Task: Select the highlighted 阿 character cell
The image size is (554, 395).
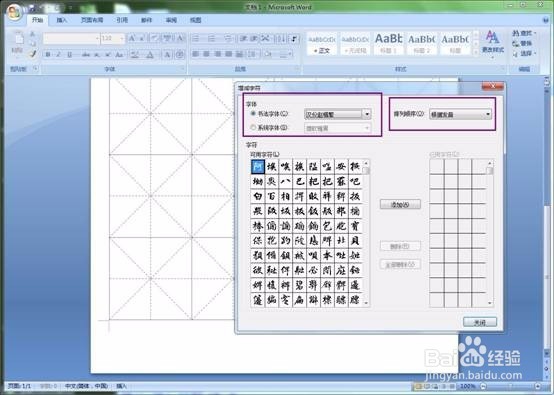Action: (x=258, y=166)
